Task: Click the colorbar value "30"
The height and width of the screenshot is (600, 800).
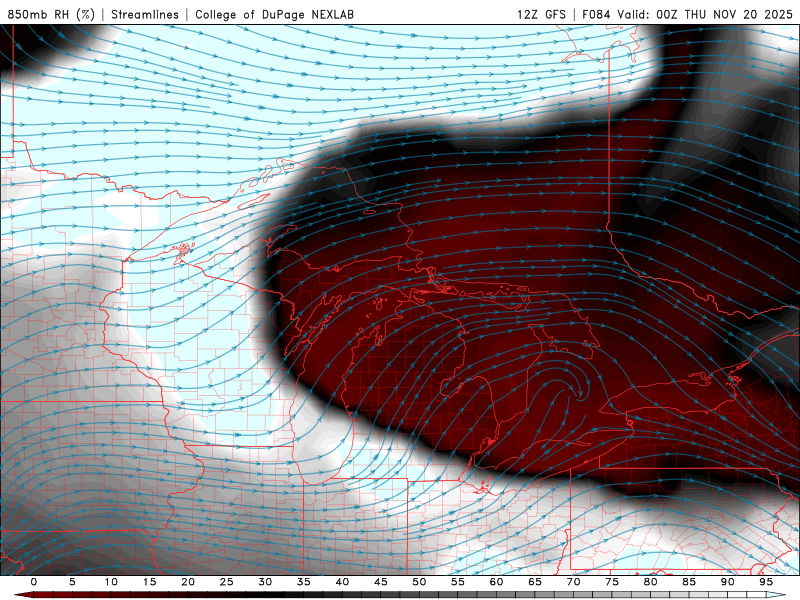Action: tap(265, 582)
